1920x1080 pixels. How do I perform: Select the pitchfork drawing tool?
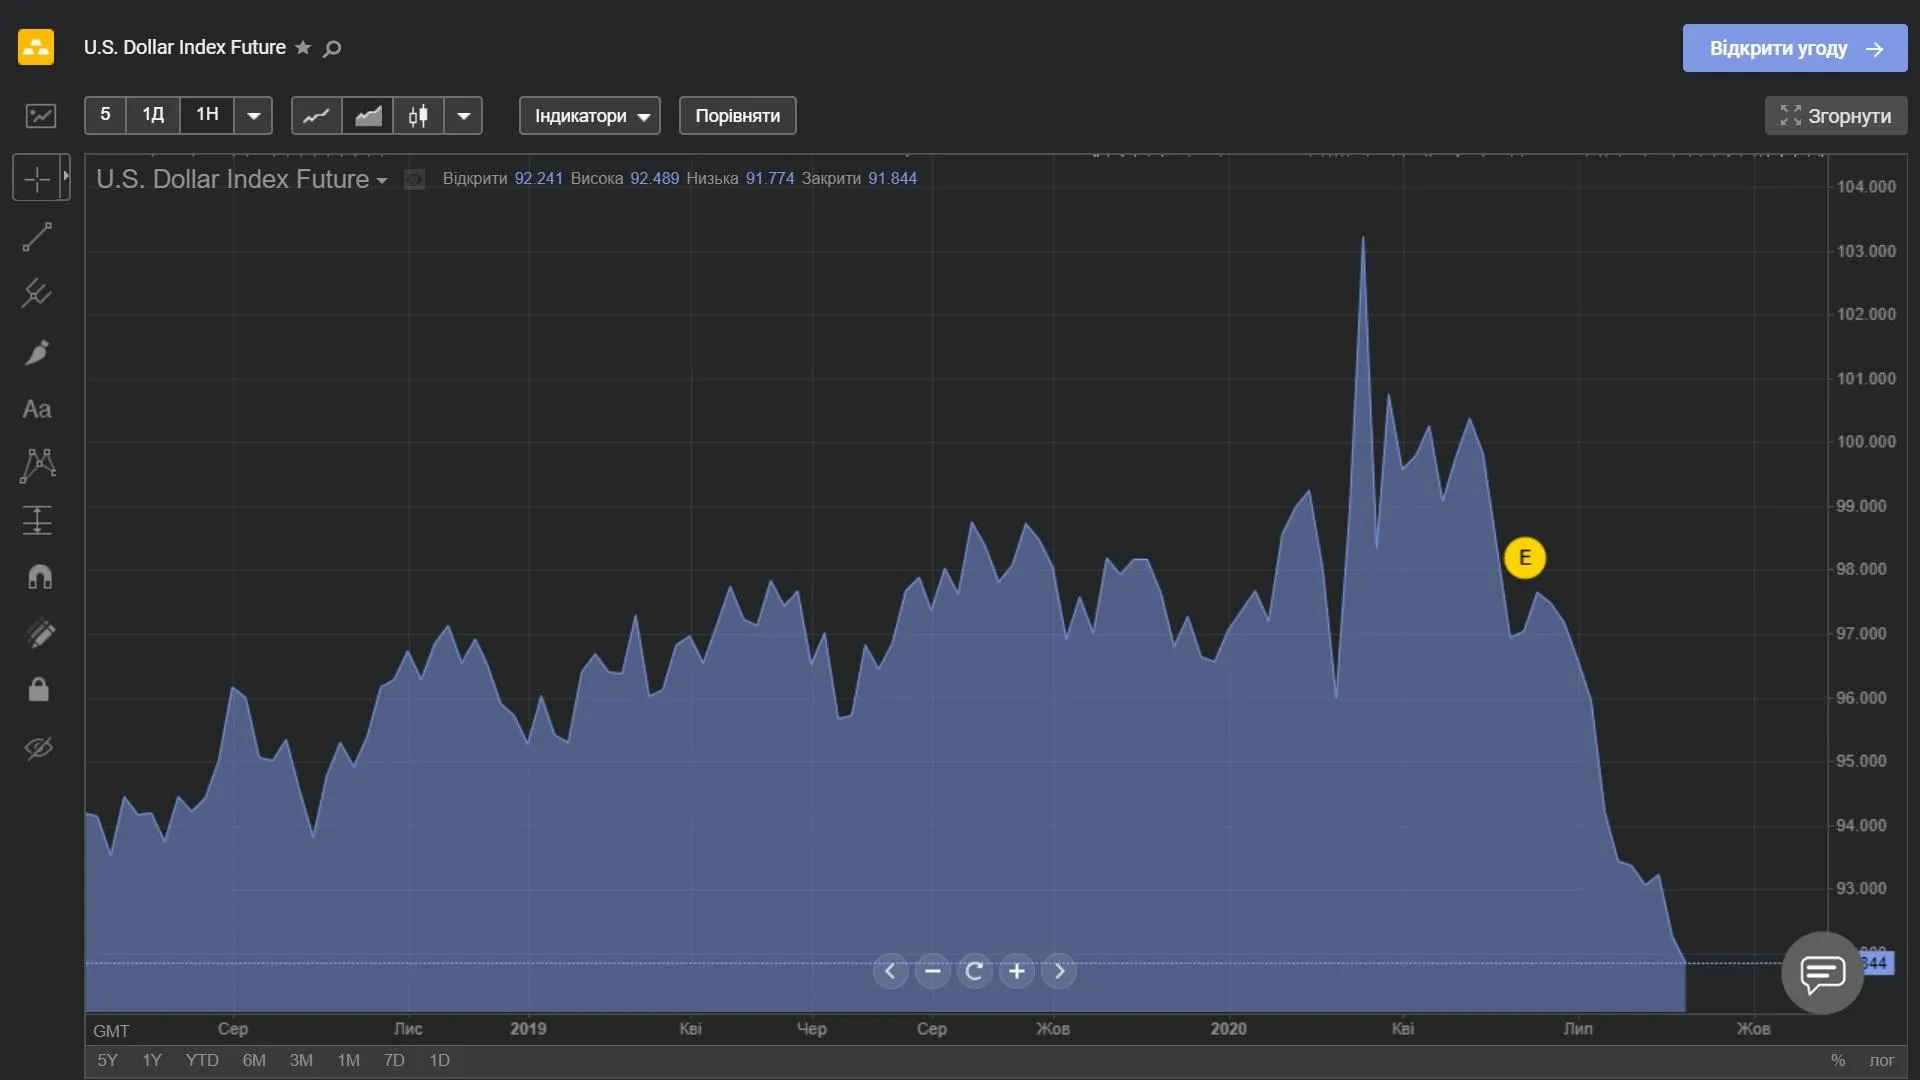tap(37, 293)
